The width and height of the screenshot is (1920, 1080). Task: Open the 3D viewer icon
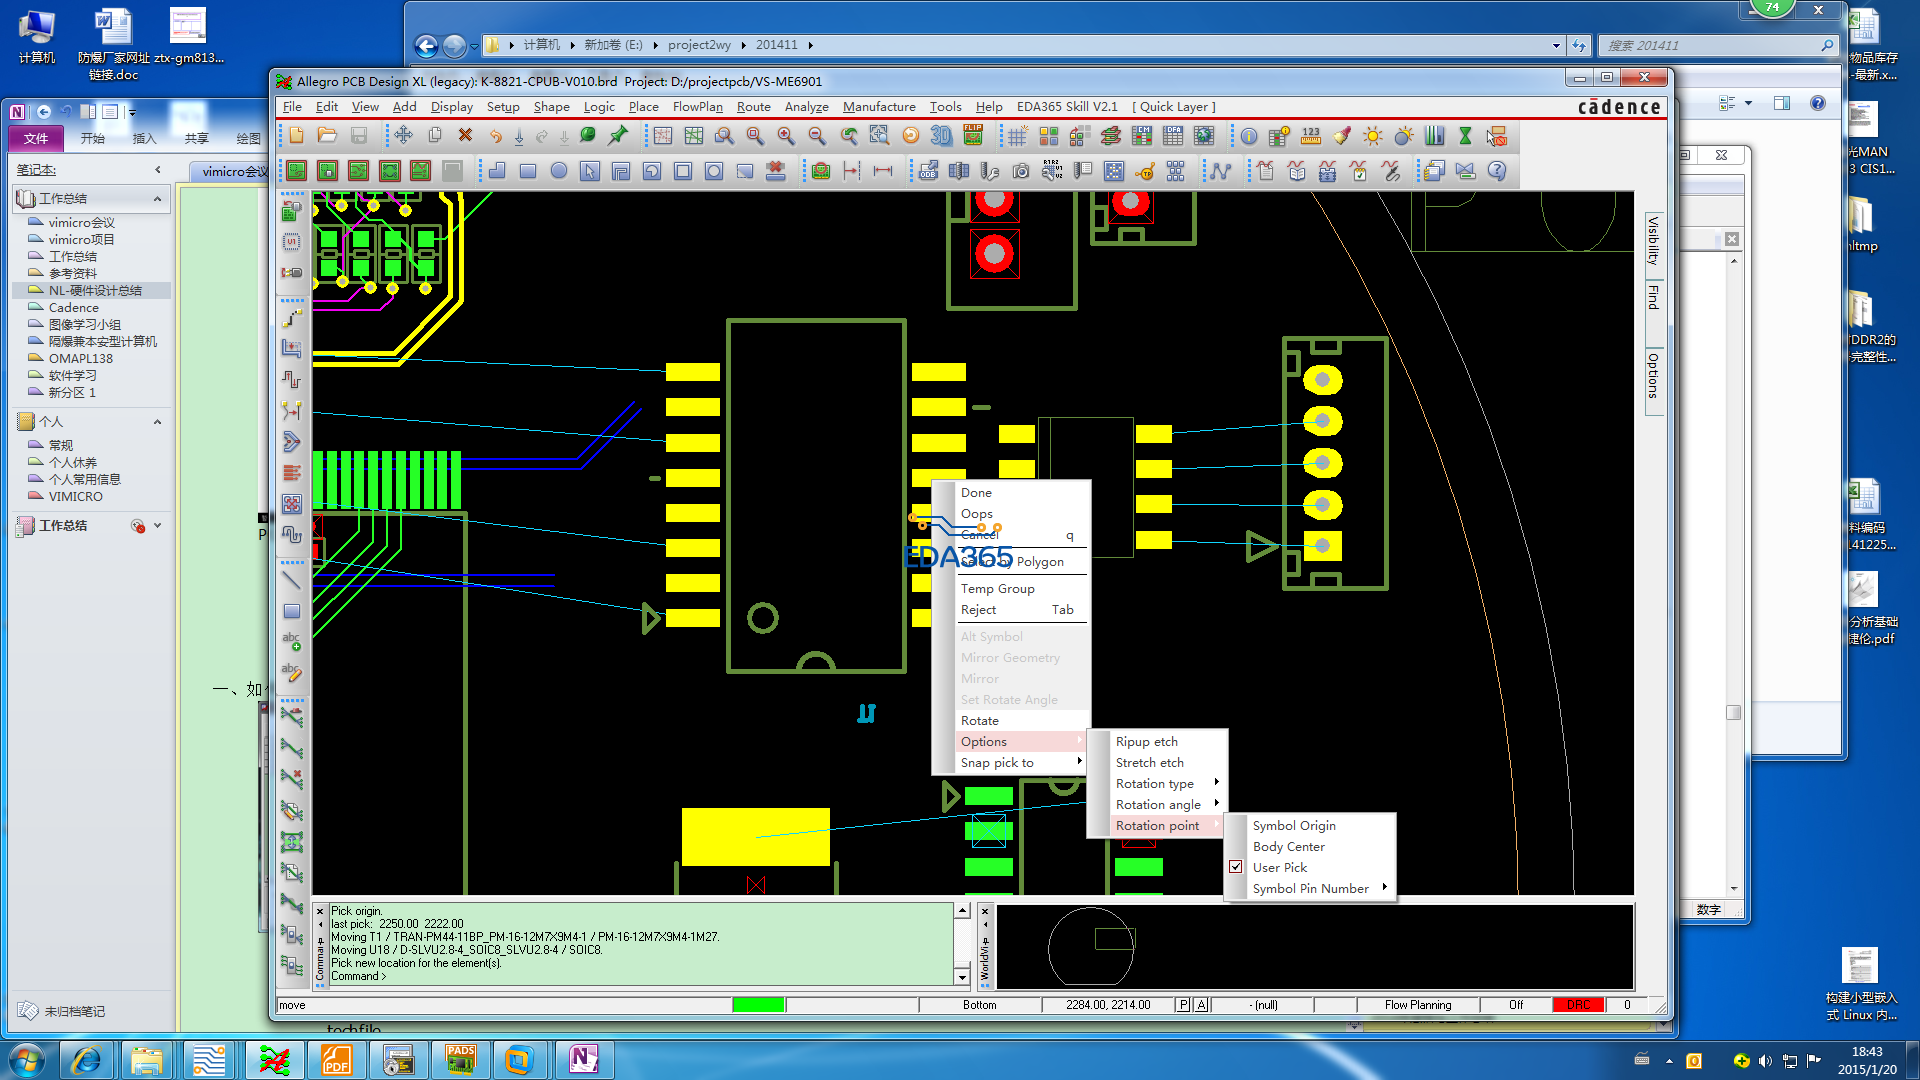[x=941, y=136]
